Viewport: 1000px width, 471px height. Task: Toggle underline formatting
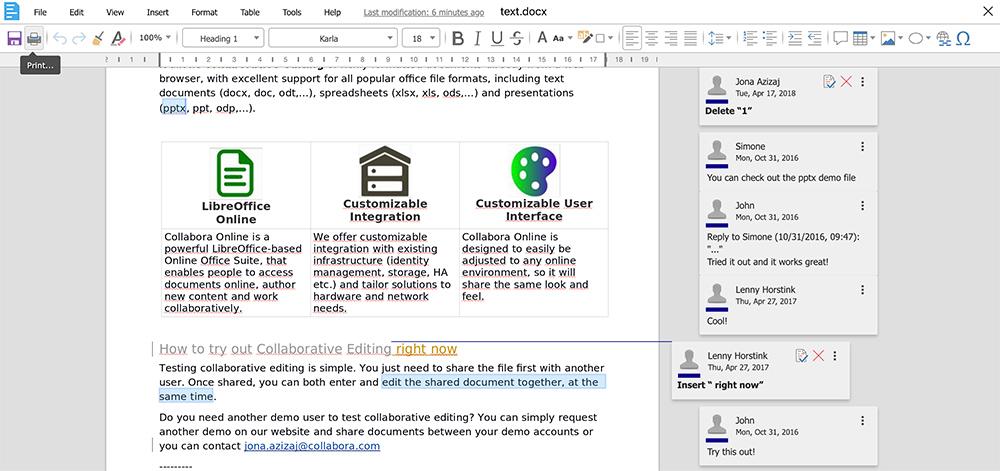497,38
